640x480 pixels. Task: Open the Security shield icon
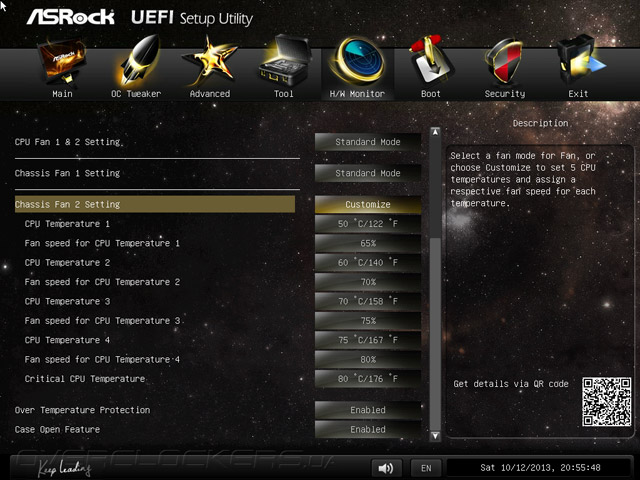[504, 61]
